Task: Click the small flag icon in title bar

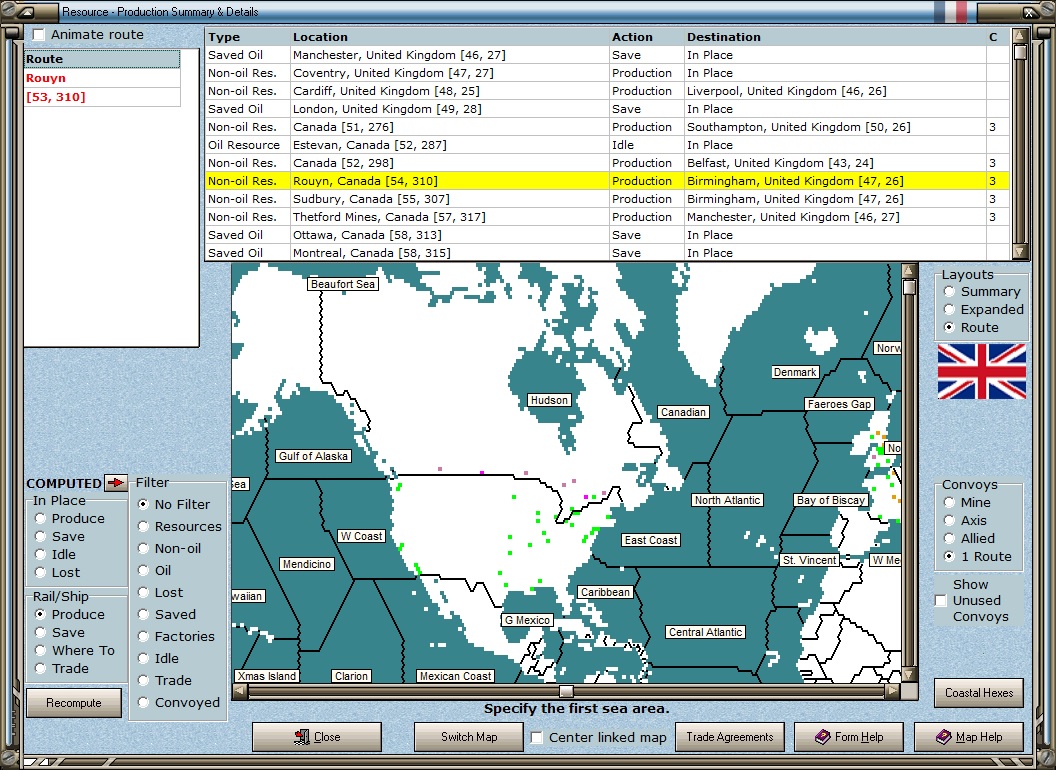Action: (x=949, y=11)
